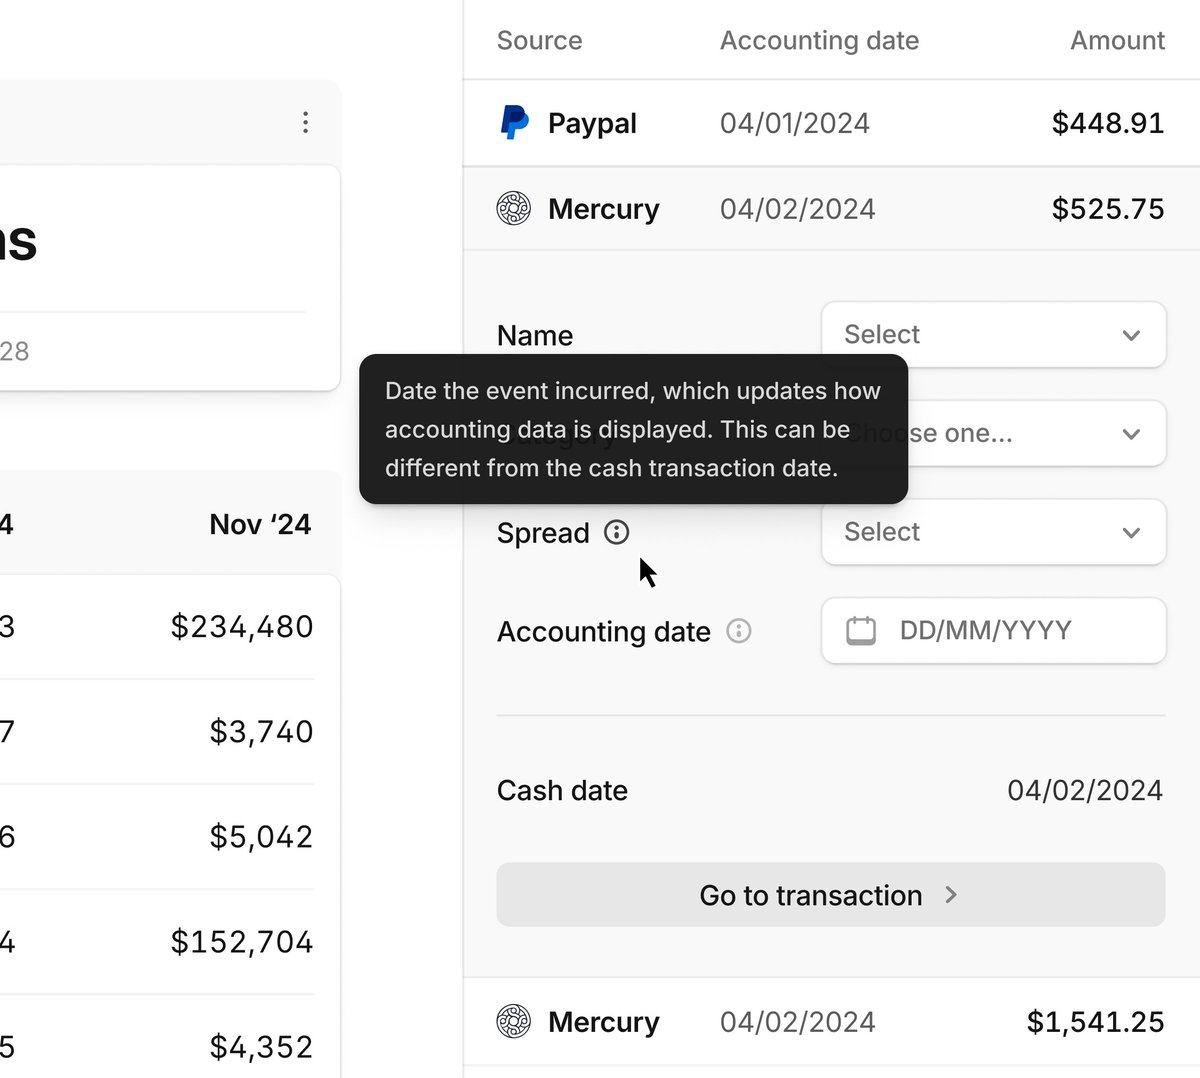Click the info icon next to Accounting date

pyautogui.click(x=739, y=631)
